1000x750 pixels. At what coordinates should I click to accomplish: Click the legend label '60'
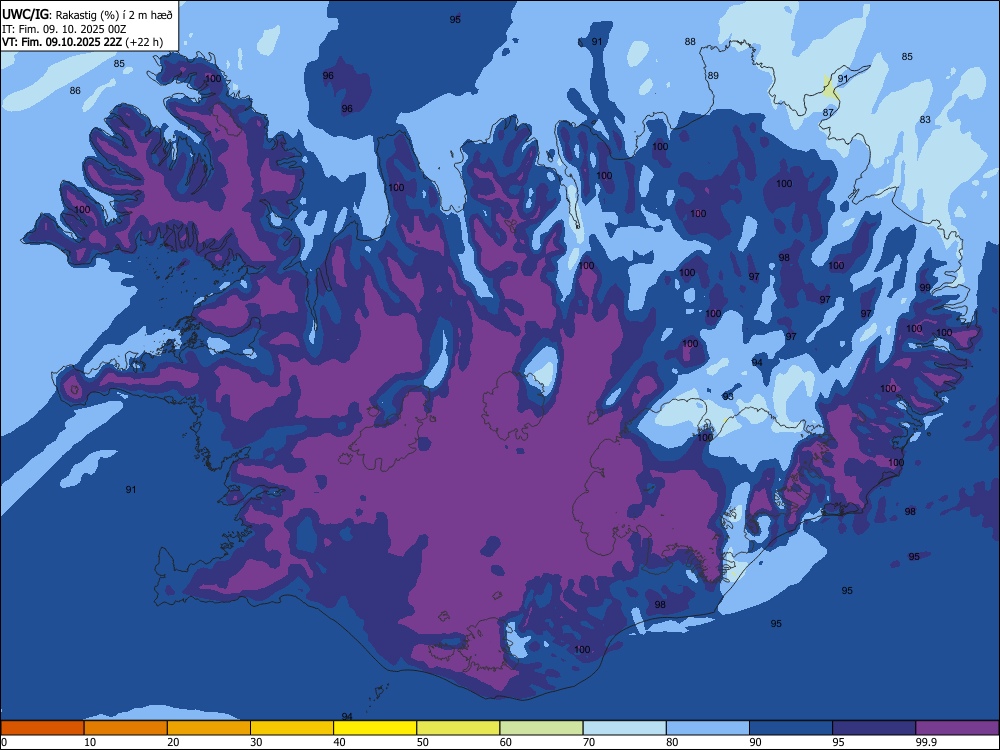pyautogui.click(x=506, y=742)
